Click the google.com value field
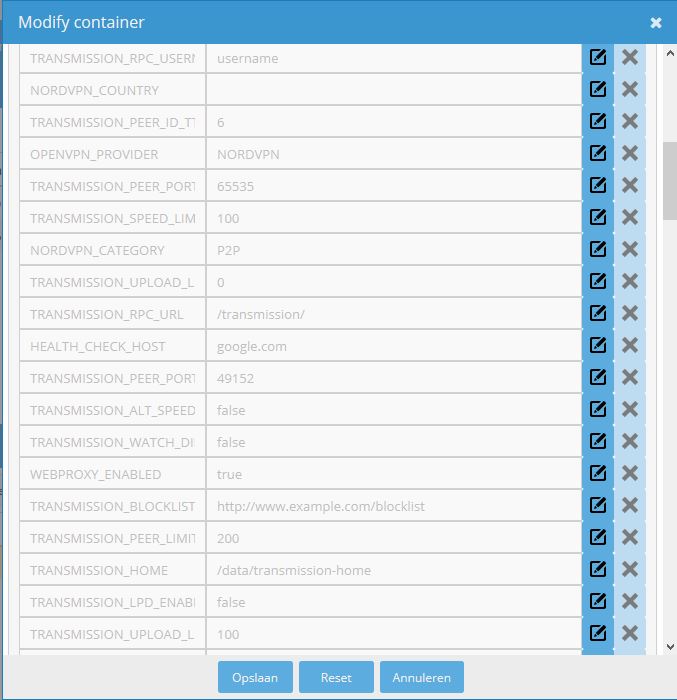Screen dimensions: 677x700 tap(394, 346)
